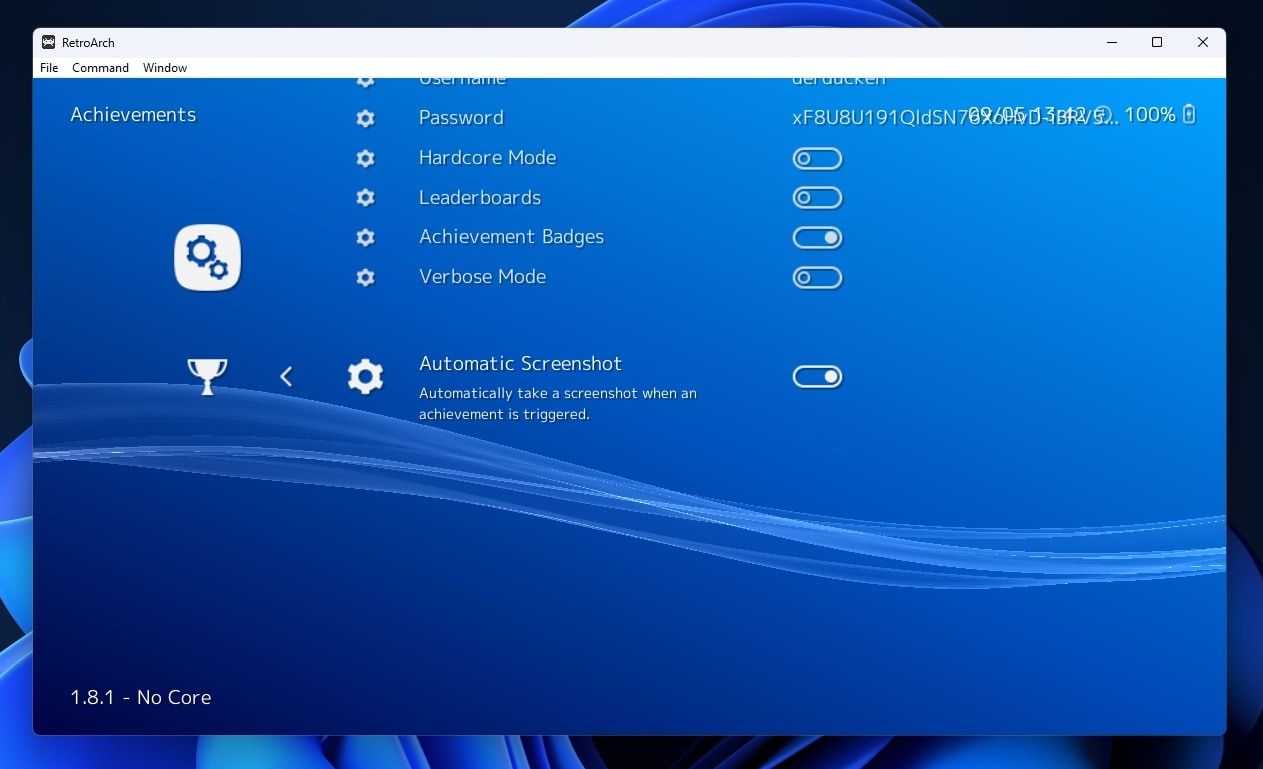
Task: Toggle Leaderboards switch
Action: click(x=817, y=198)
